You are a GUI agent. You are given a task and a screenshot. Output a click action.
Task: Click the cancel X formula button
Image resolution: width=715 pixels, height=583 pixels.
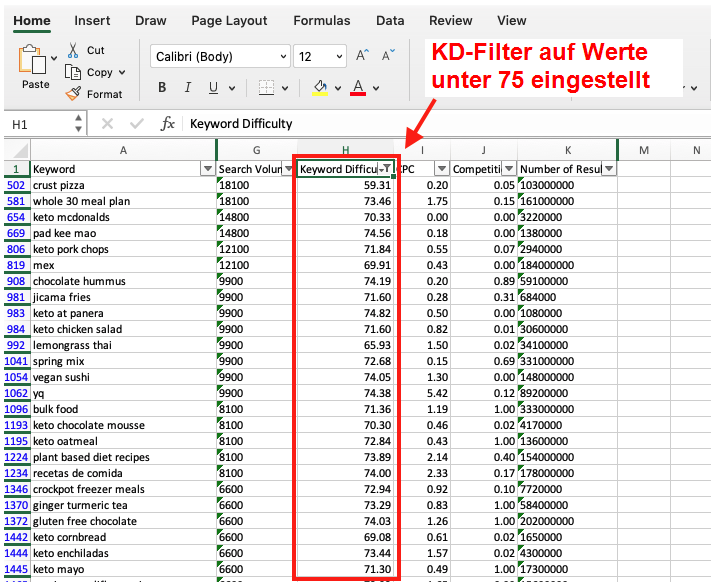[107, 124]
